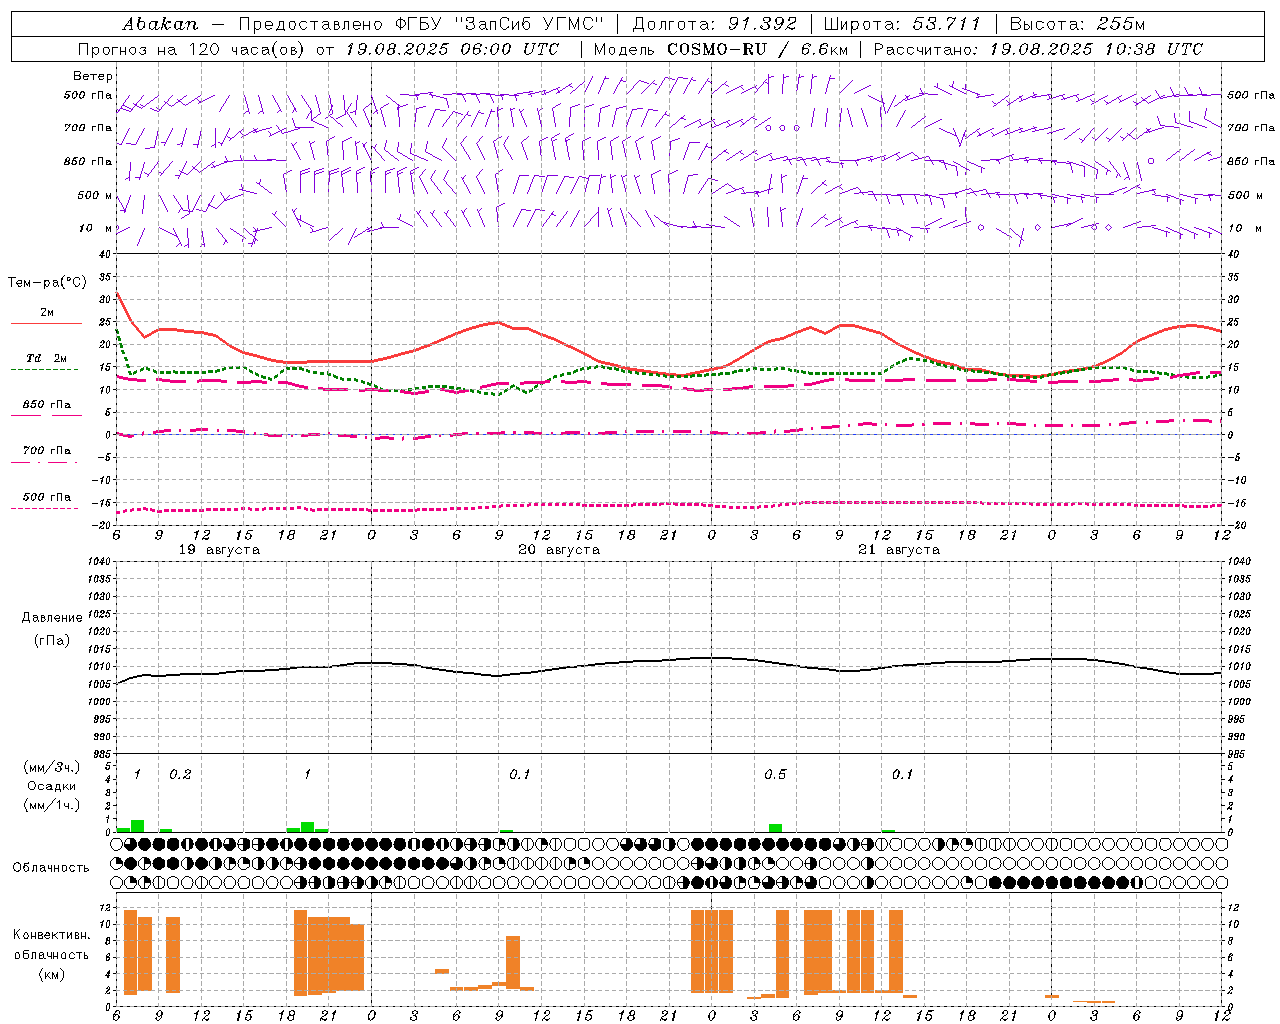Viewport: 1280px width, 1024px height.
Task: Click the '(мм/3ч.)' precipitation unit label
Action: pyautogui.click(x=52, y=767)
